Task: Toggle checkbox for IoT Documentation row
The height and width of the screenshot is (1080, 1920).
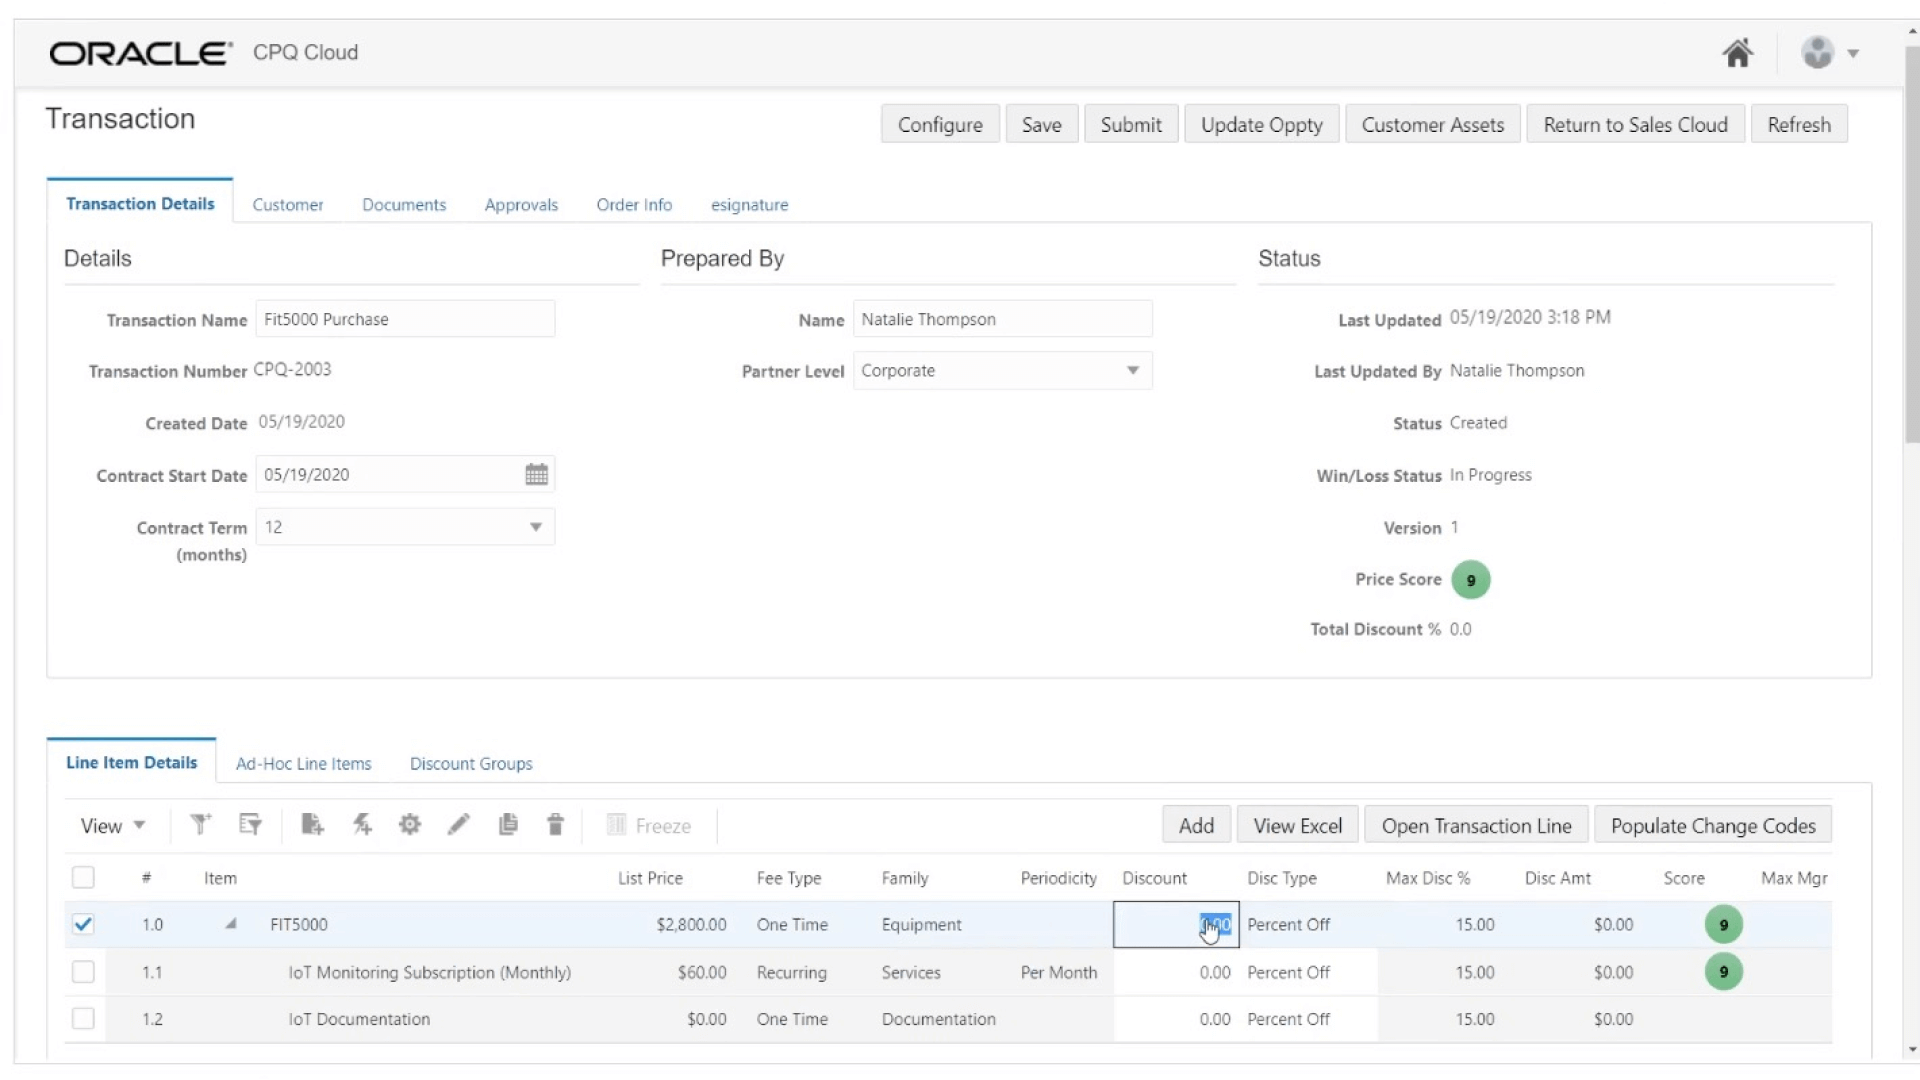Action: [83, 1018]
